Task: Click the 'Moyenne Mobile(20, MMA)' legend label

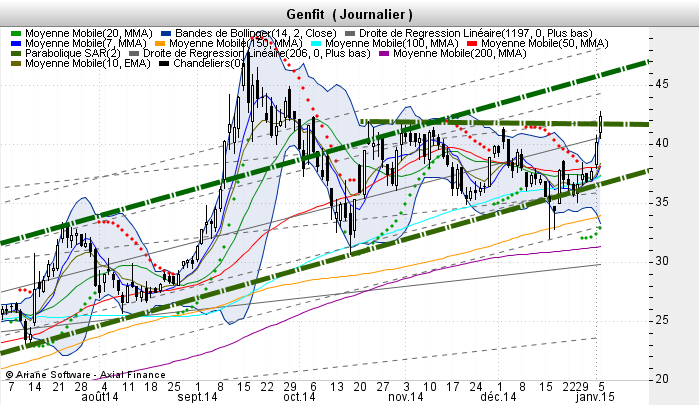Action: pyautogui.click(x=89, y=33)
